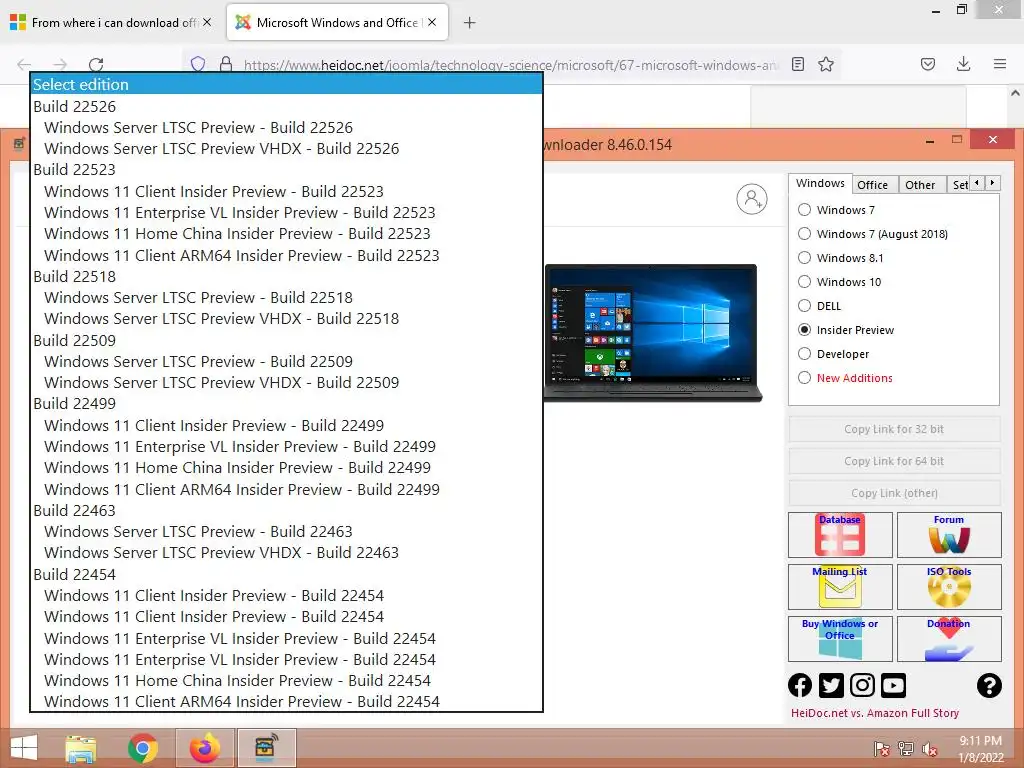The image size is (1024, 768).
Task: Open the help question mark icon
Action: [x=989, y=685]
